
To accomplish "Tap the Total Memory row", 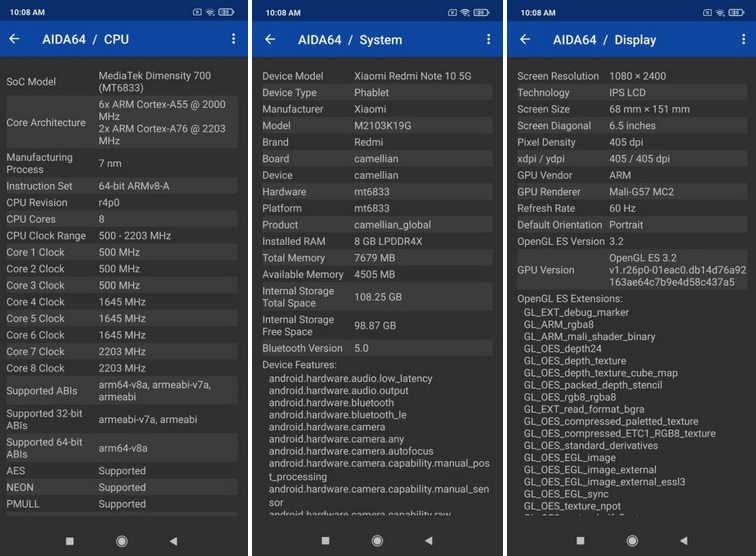I will click(x=377, y=258).
